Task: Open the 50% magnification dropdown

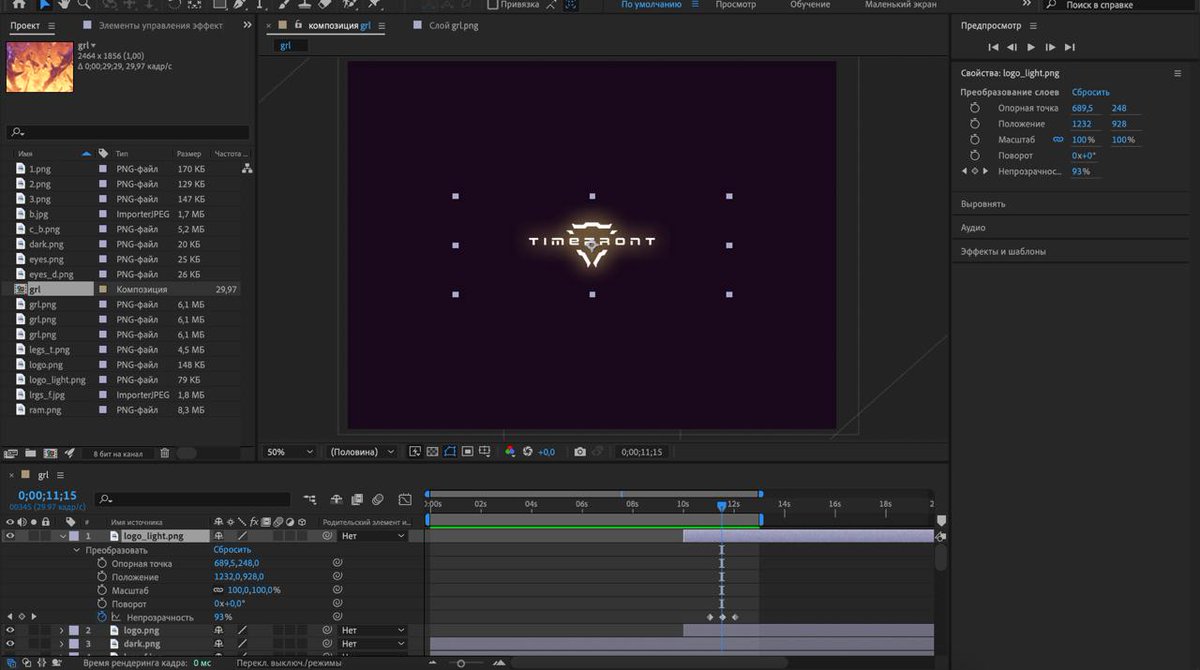Action: click(290, 452)
